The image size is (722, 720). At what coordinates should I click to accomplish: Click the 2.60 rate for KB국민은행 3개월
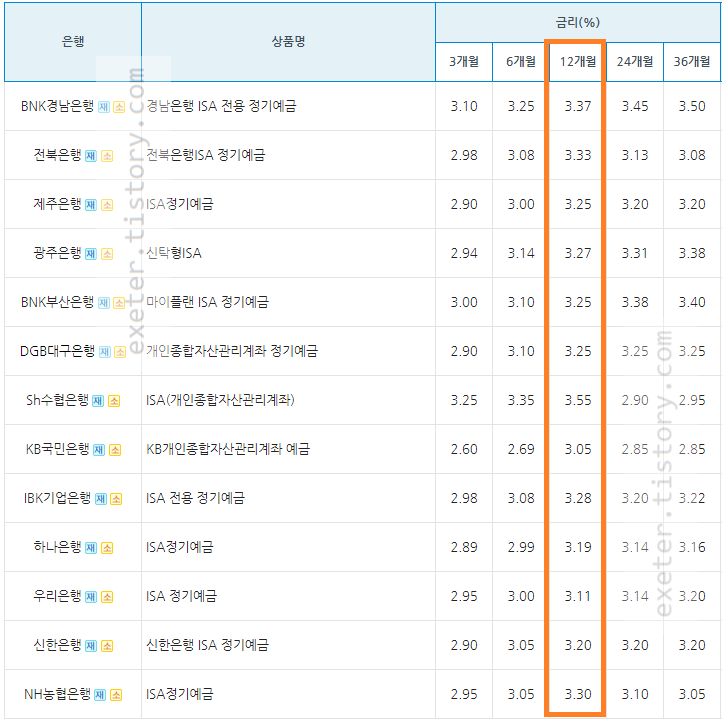pyautogui.click(x=464, y=449)
